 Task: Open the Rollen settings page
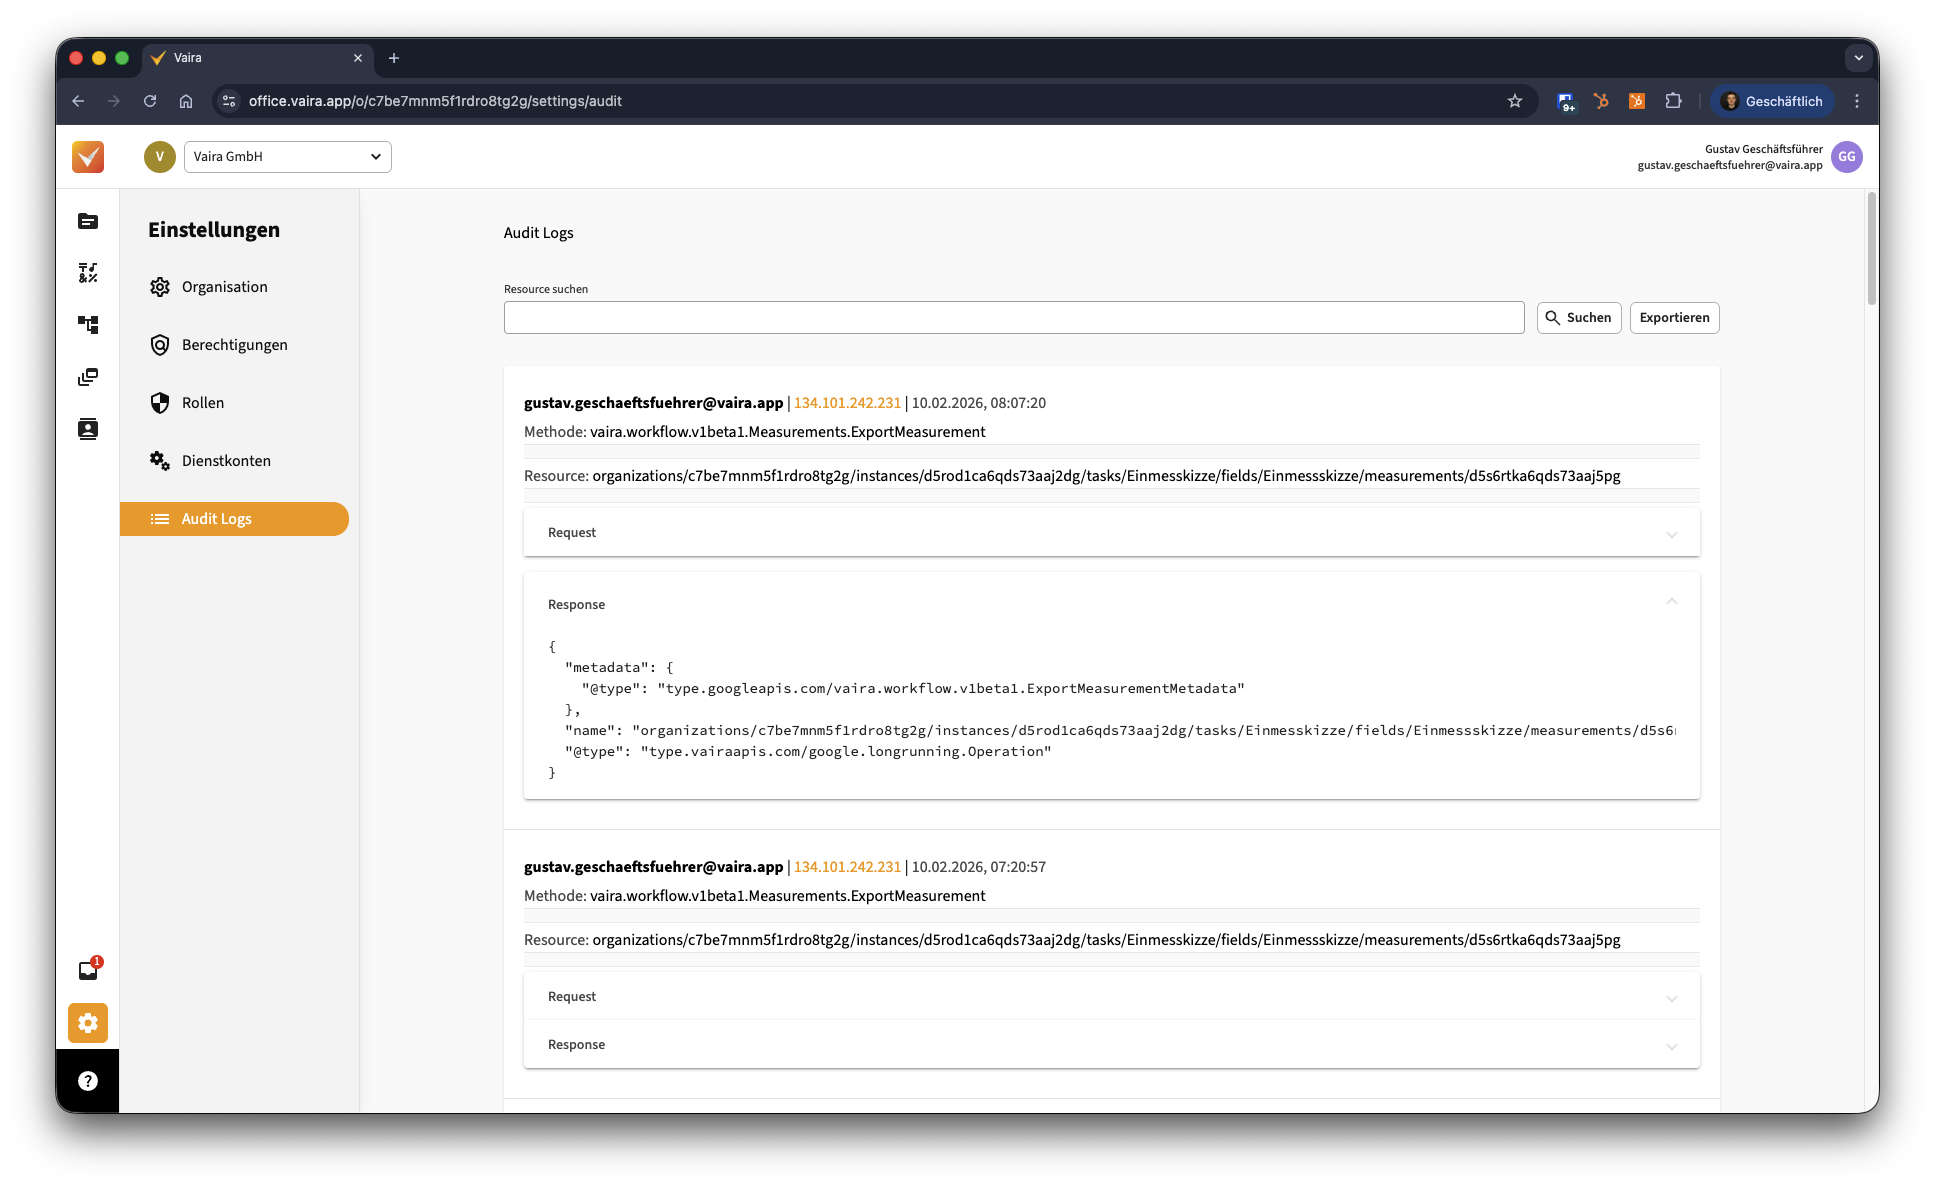coord(203,403)
